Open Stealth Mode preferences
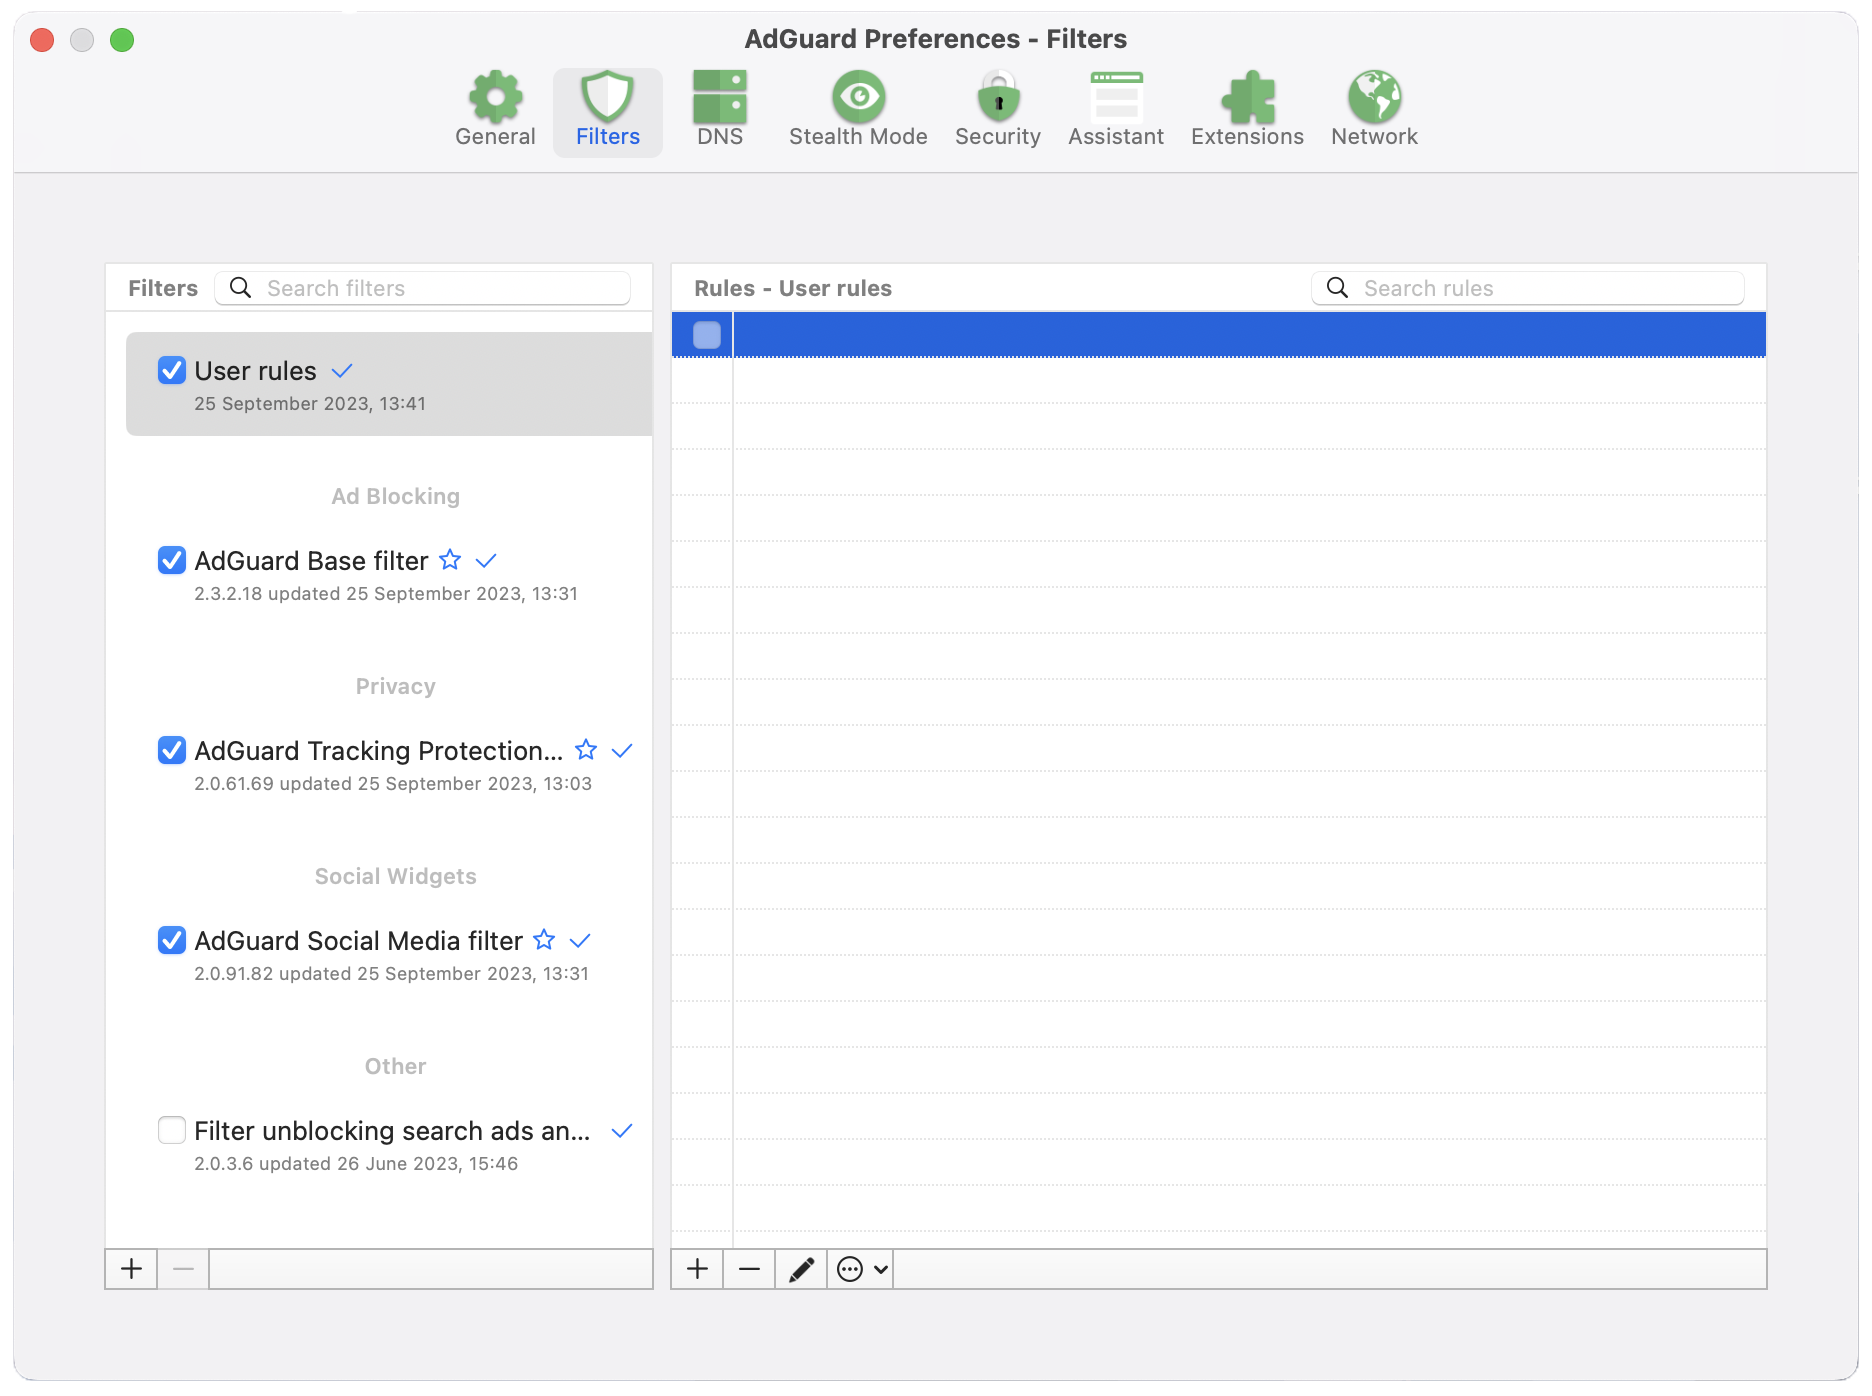1872x1396 pixels. [x=858, y=111]
